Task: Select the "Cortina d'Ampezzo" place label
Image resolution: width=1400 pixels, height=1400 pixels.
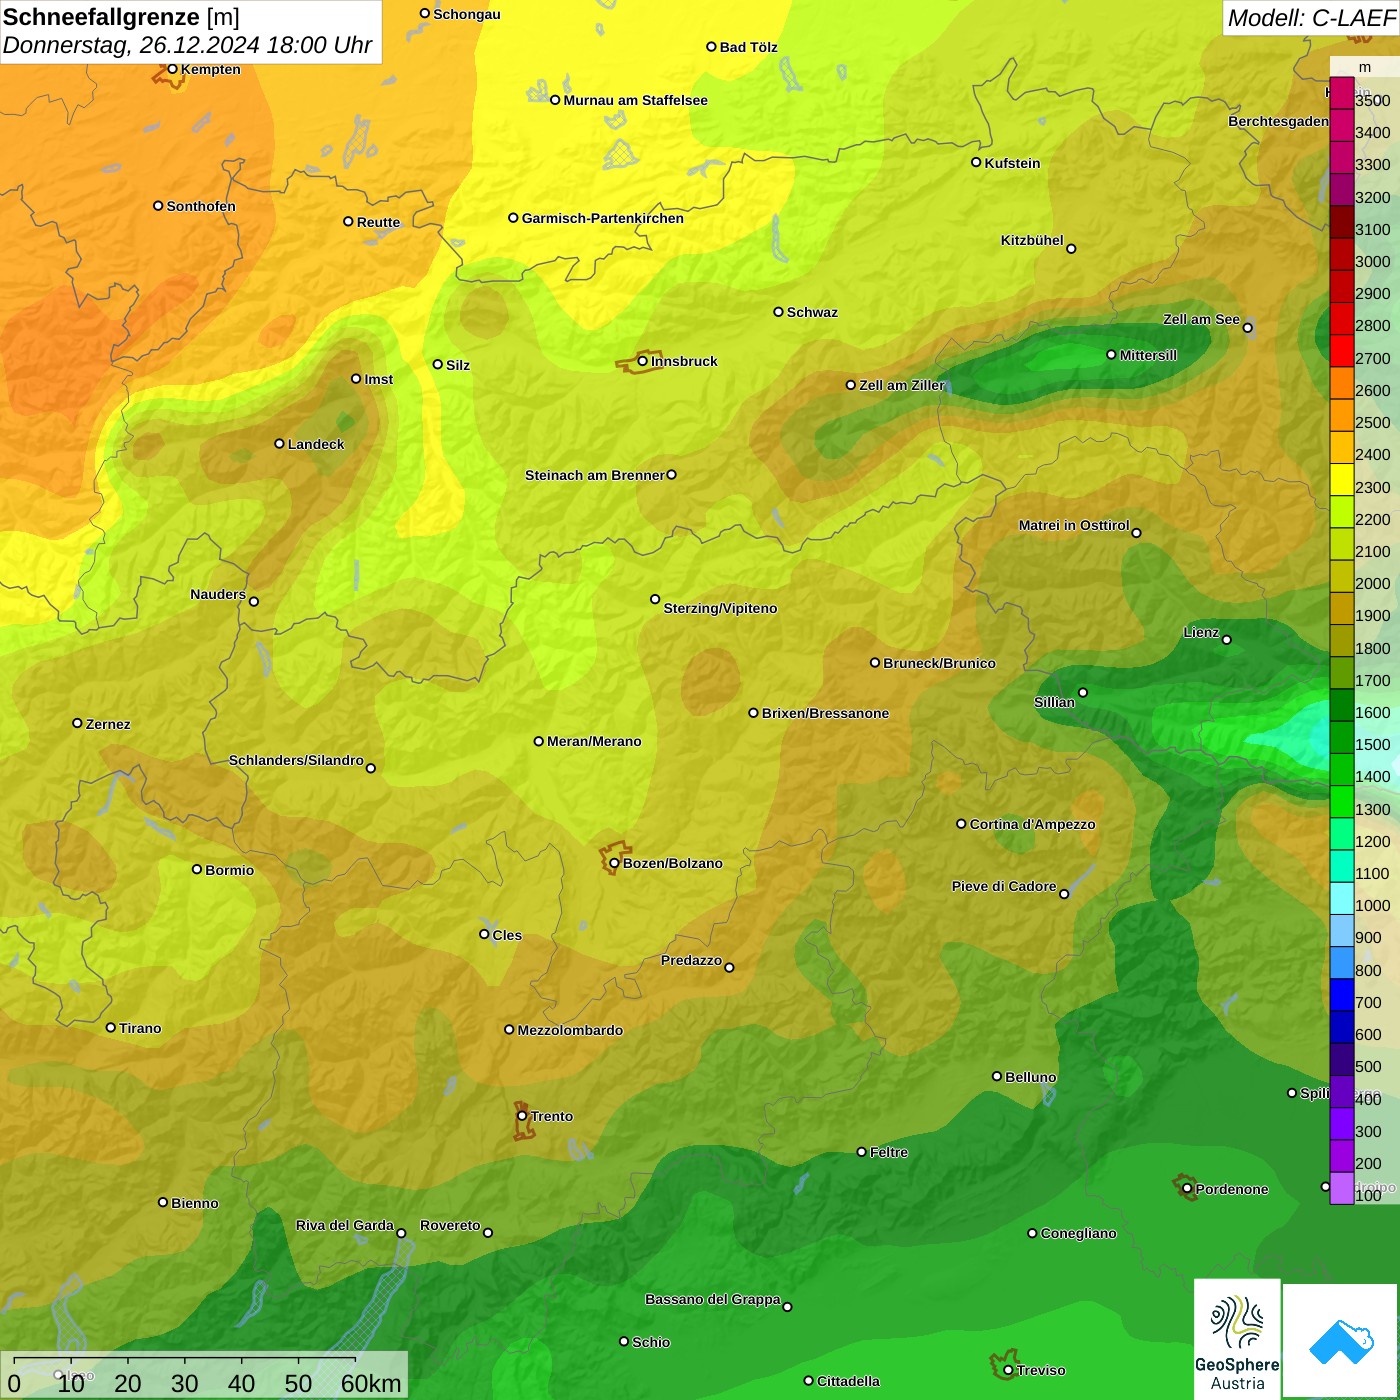Action: coord(1032,824)
